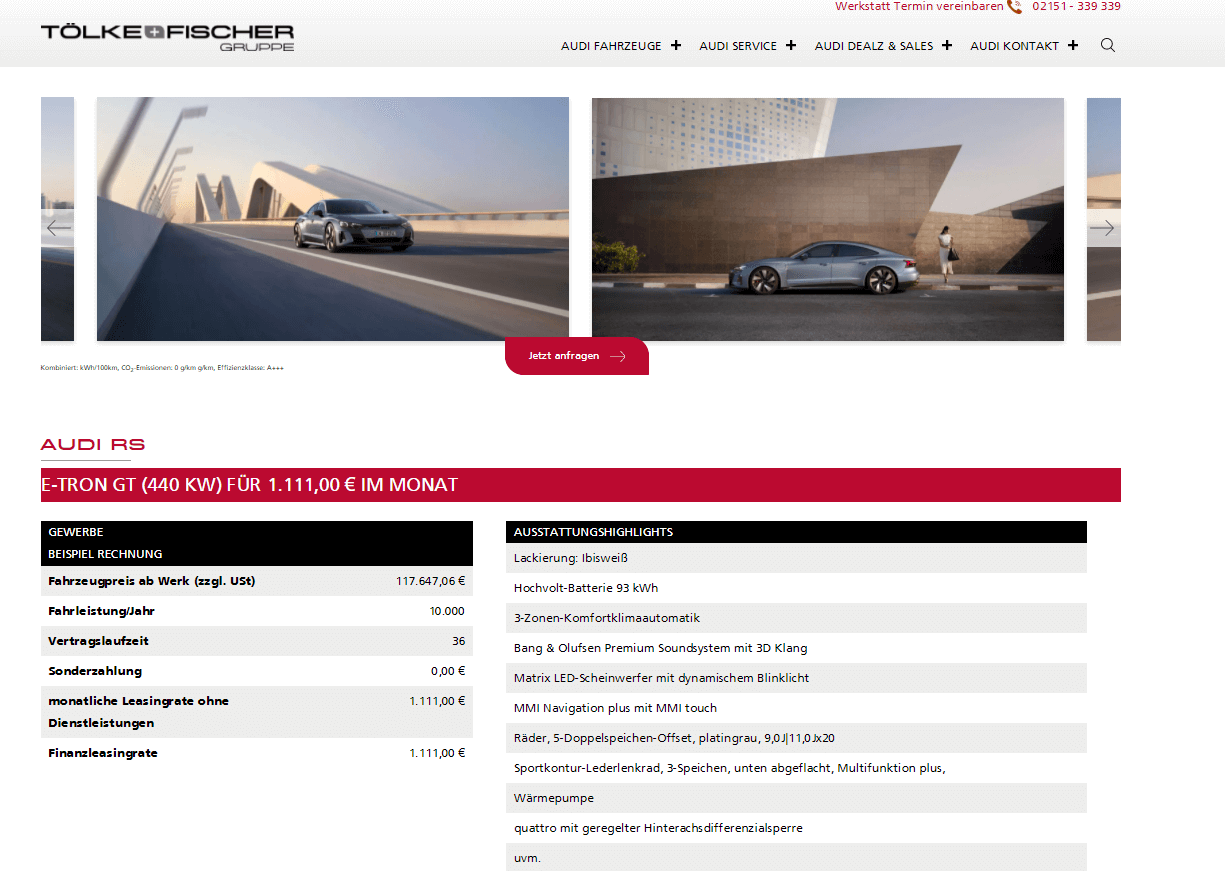
Task: Click the consumption and CO2 emissions note
Action: coord(162,367)
